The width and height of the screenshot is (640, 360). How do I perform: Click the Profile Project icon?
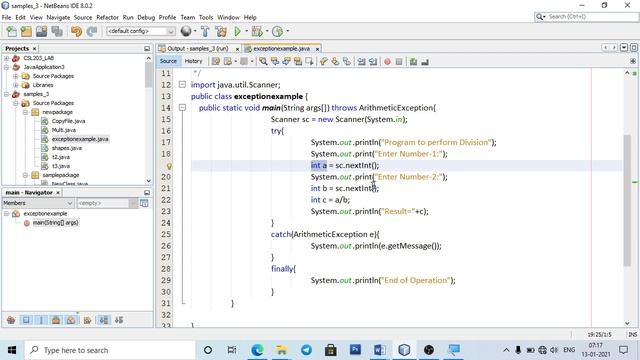click(277, 31)
